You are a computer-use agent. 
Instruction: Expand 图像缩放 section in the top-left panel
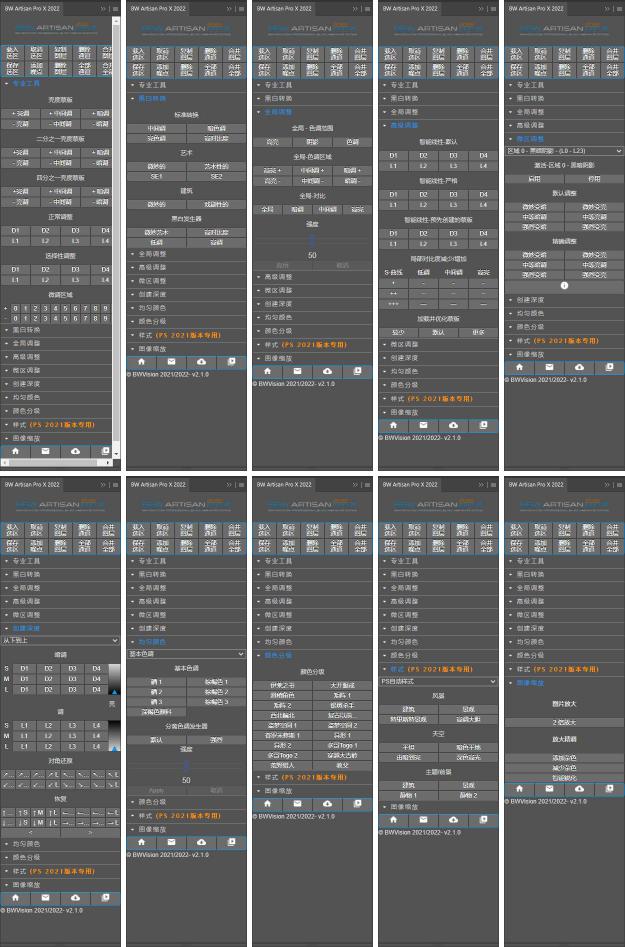(29, 438)
